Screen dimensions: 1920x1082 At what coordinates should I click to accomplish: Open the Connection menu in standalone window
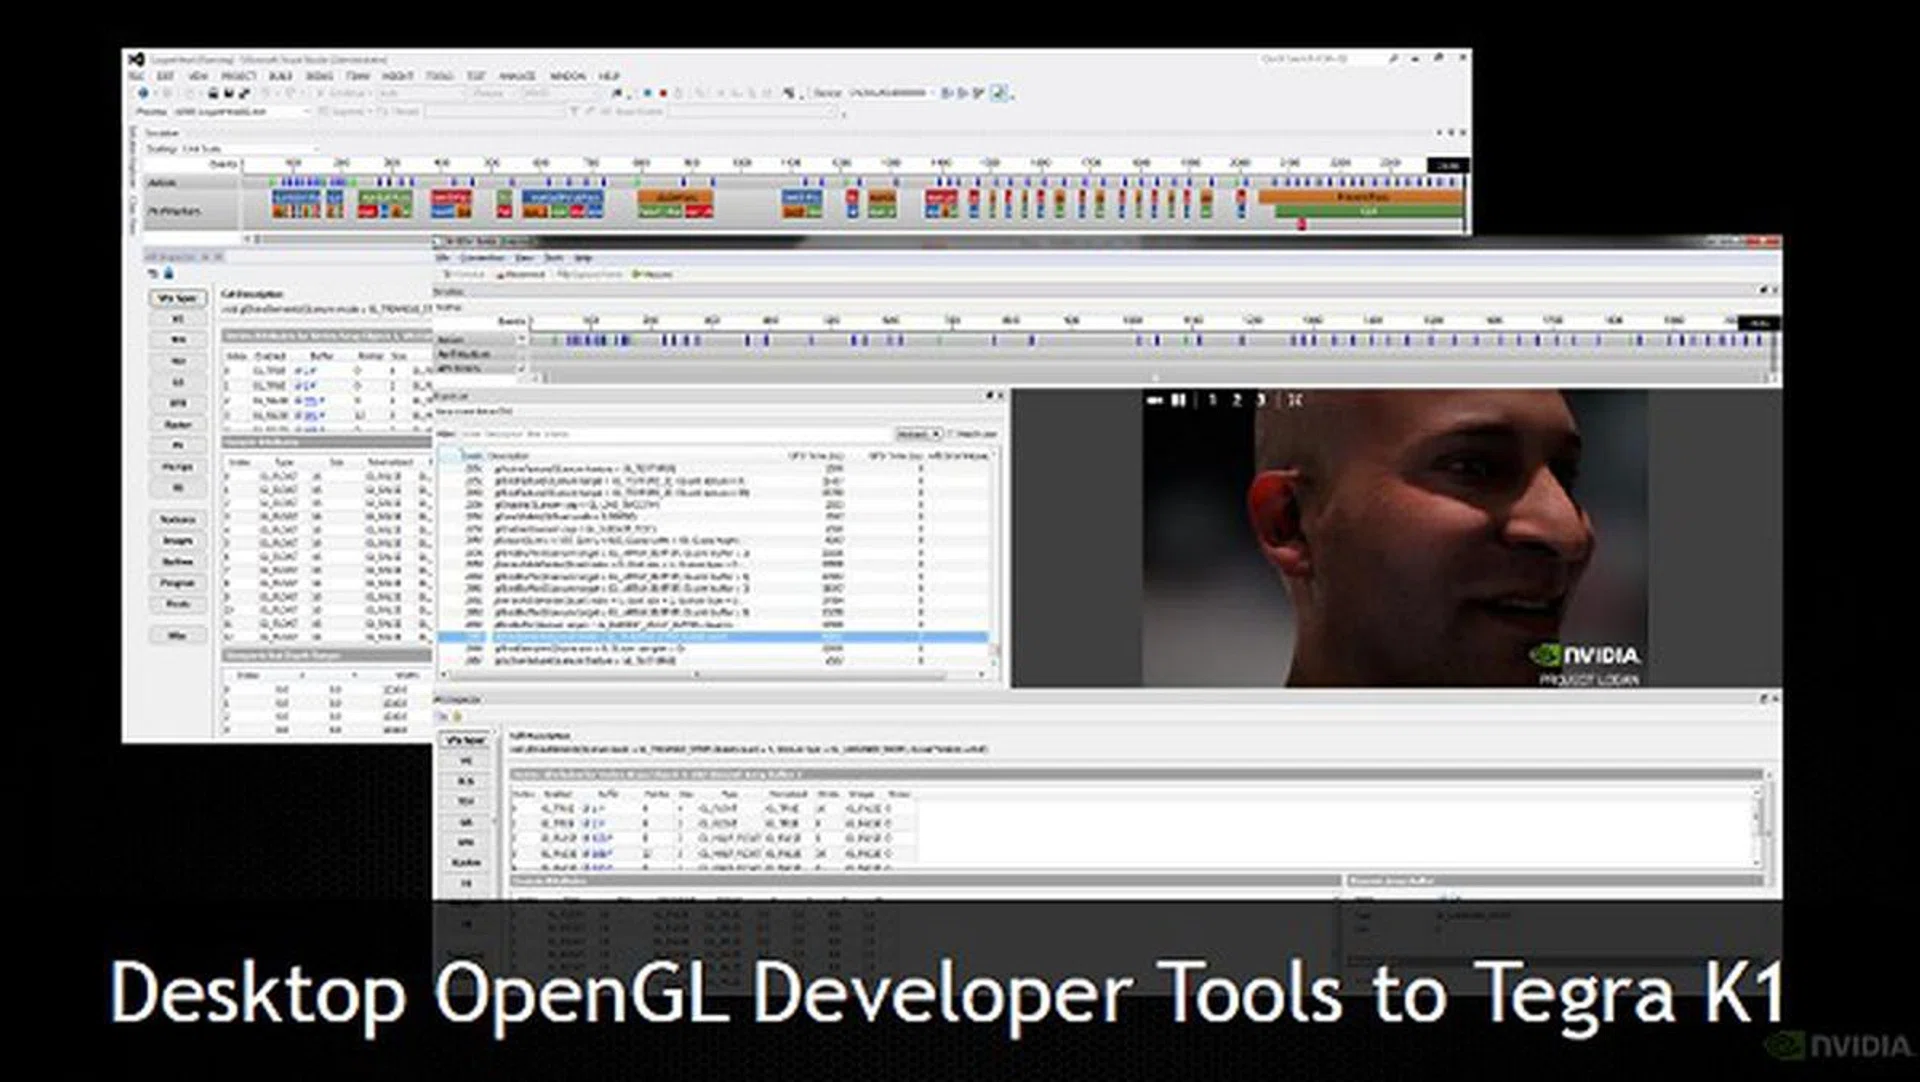point(482,258)
